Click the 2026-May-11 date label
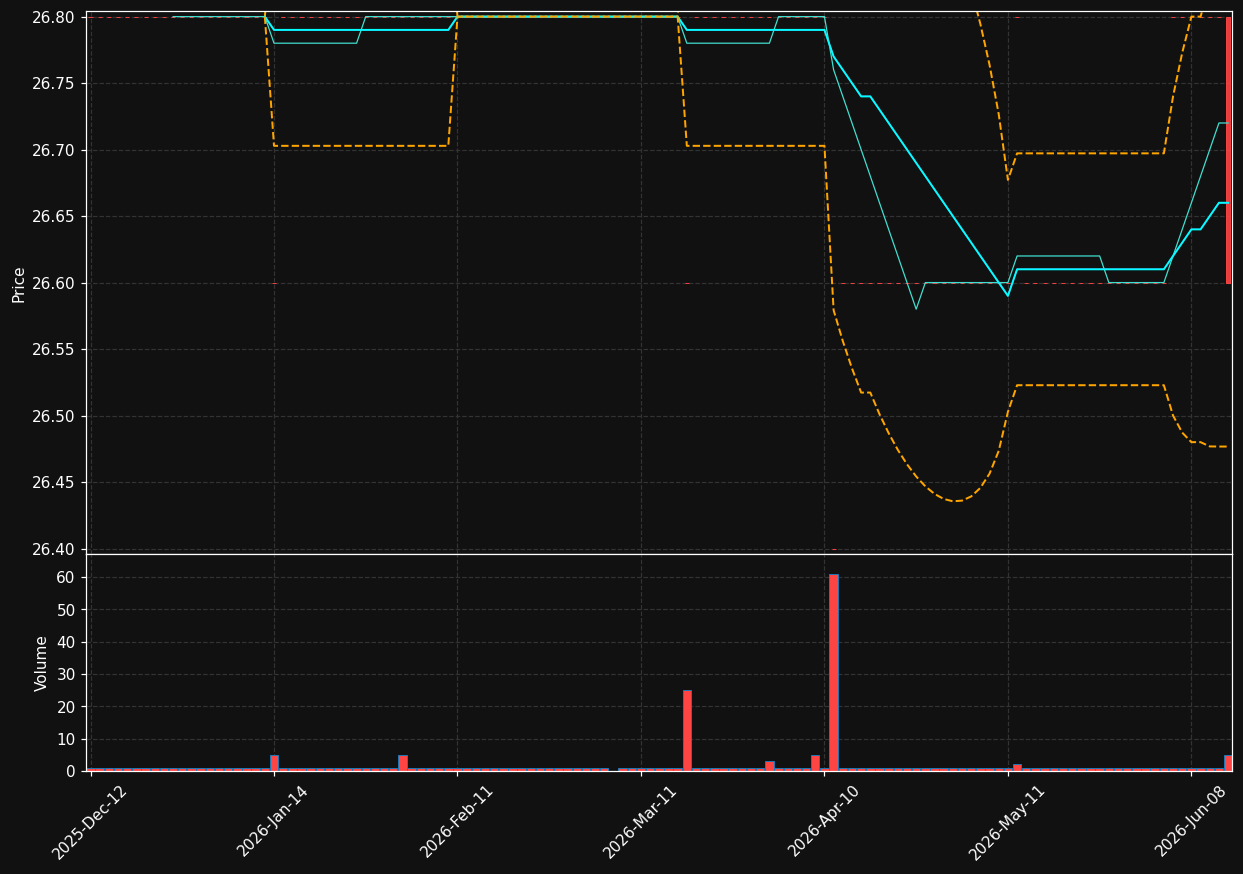1243x874 pixels. coord(1007,821)
